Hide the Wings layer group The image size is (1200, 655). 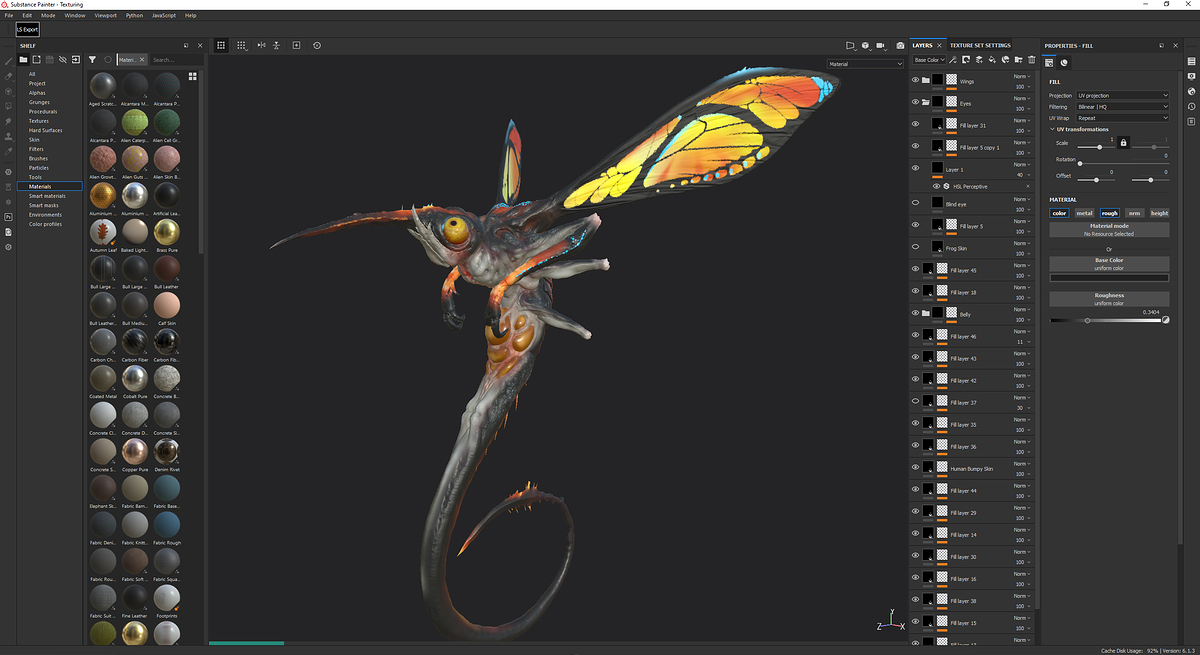pos(914,79)
